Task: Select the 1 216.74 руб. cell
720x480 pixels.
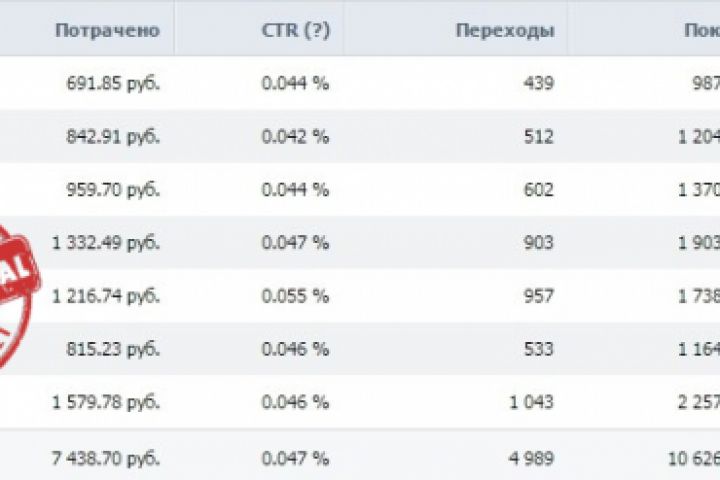Action: pyautogui.click(x=107, y=296)
